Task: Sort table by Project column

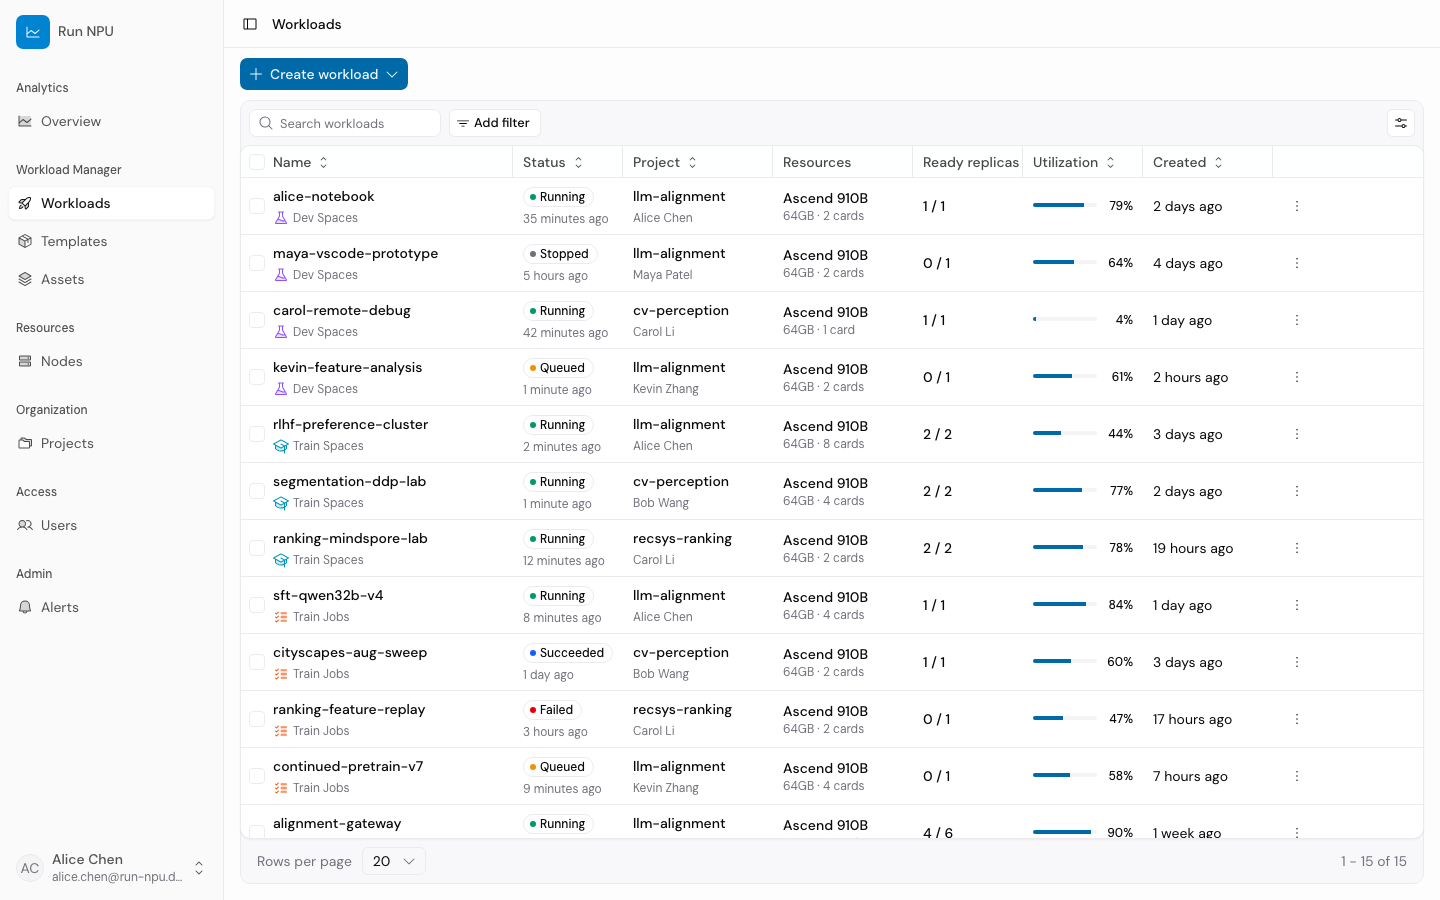Action: pos(665,162)
